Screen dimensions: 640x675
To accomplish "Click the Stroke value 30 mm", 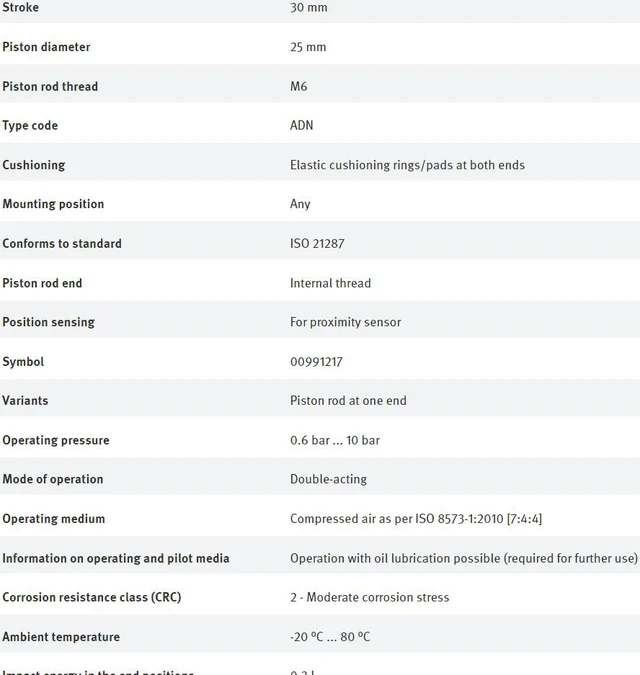I will click(309, 7).
